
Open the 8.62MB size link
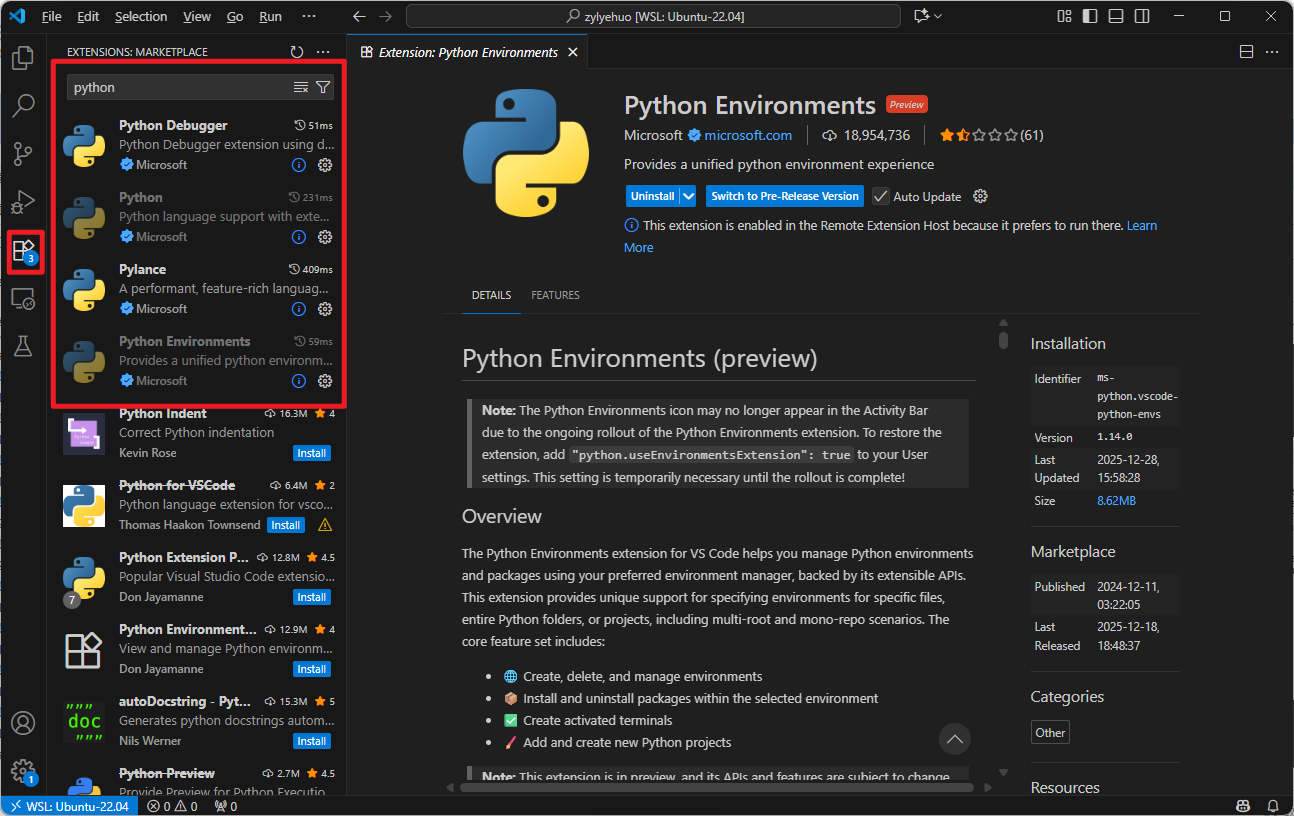(1116, 500)
